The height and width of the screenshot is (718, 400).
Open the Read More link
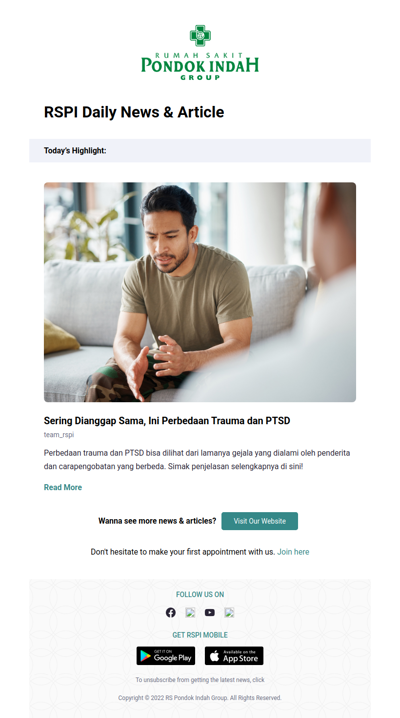coord(63,487)
